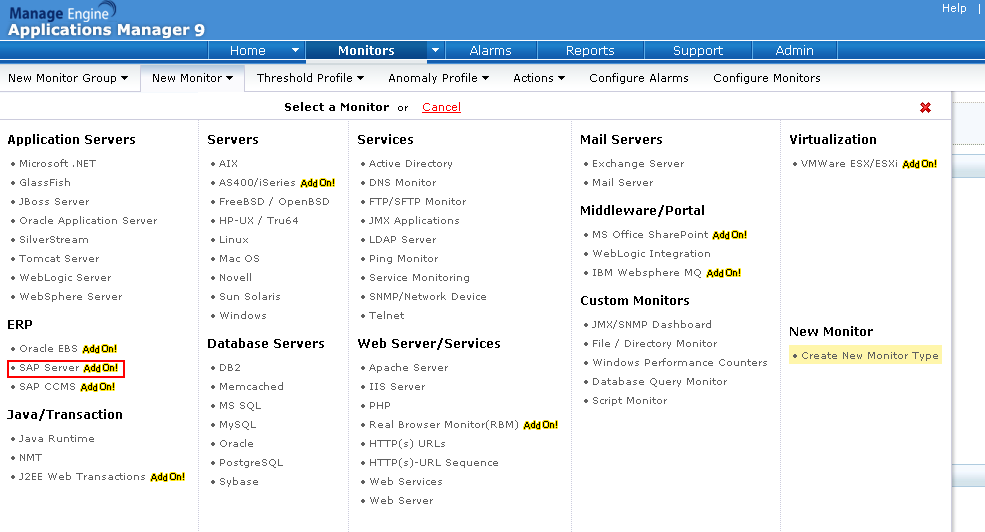Select the PostgreSQL database monitor
985x532 pixels.
click(x=251, y=462)
